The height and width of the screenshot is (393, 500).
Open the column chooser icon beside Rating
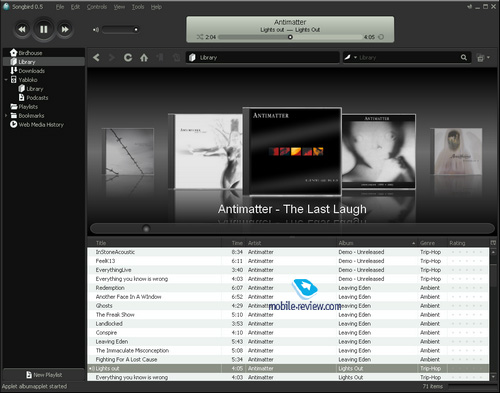(493, 243)
